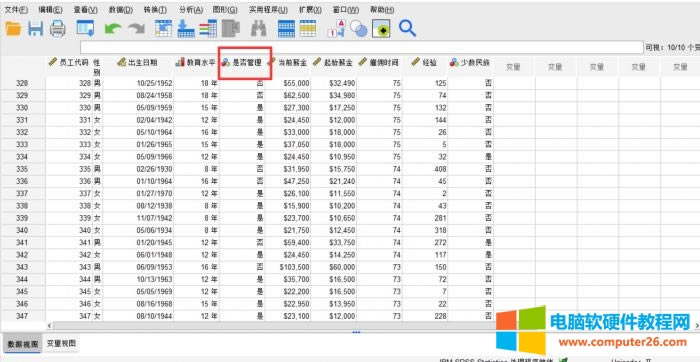Open the 数据(D) menu

(x=121, y=10)
